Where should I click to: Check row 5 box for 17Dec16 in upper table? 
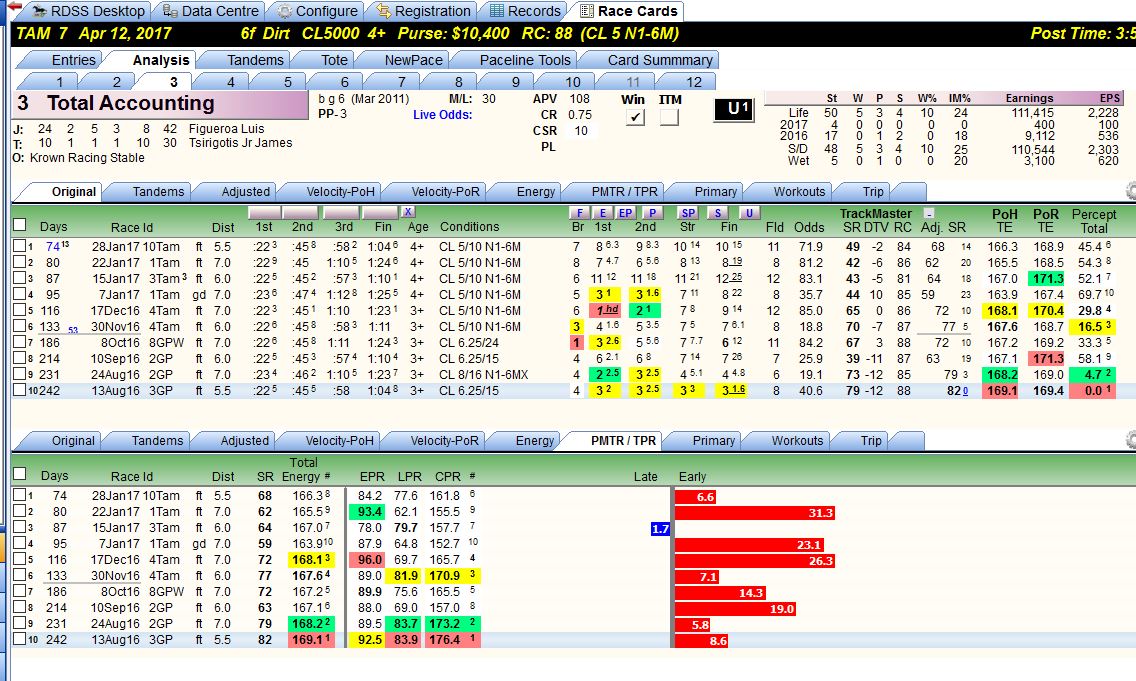pyautogui.click(x=20, y=310)
